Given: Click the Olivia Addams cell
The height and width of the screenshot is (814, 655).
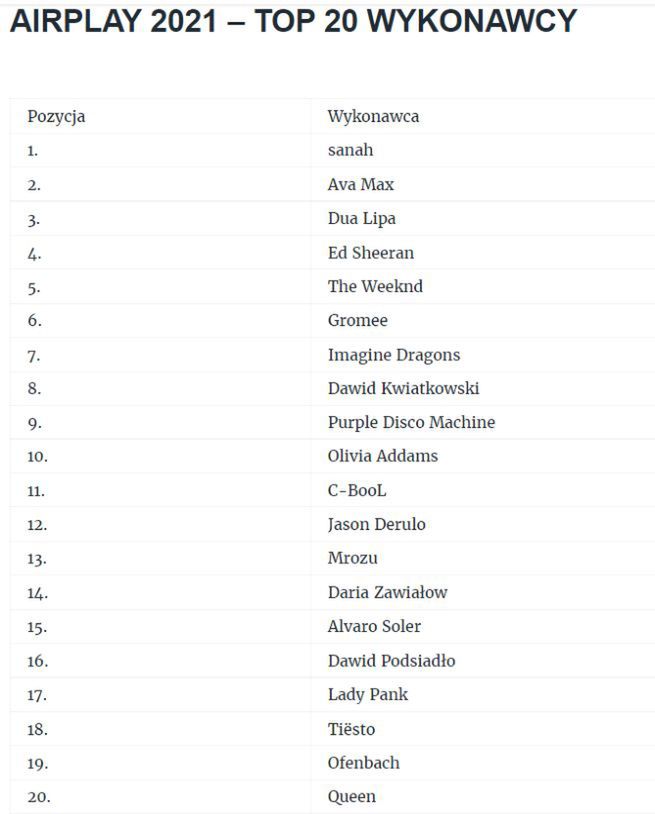Looking at the screenshot, I should [x=382, y=456].
